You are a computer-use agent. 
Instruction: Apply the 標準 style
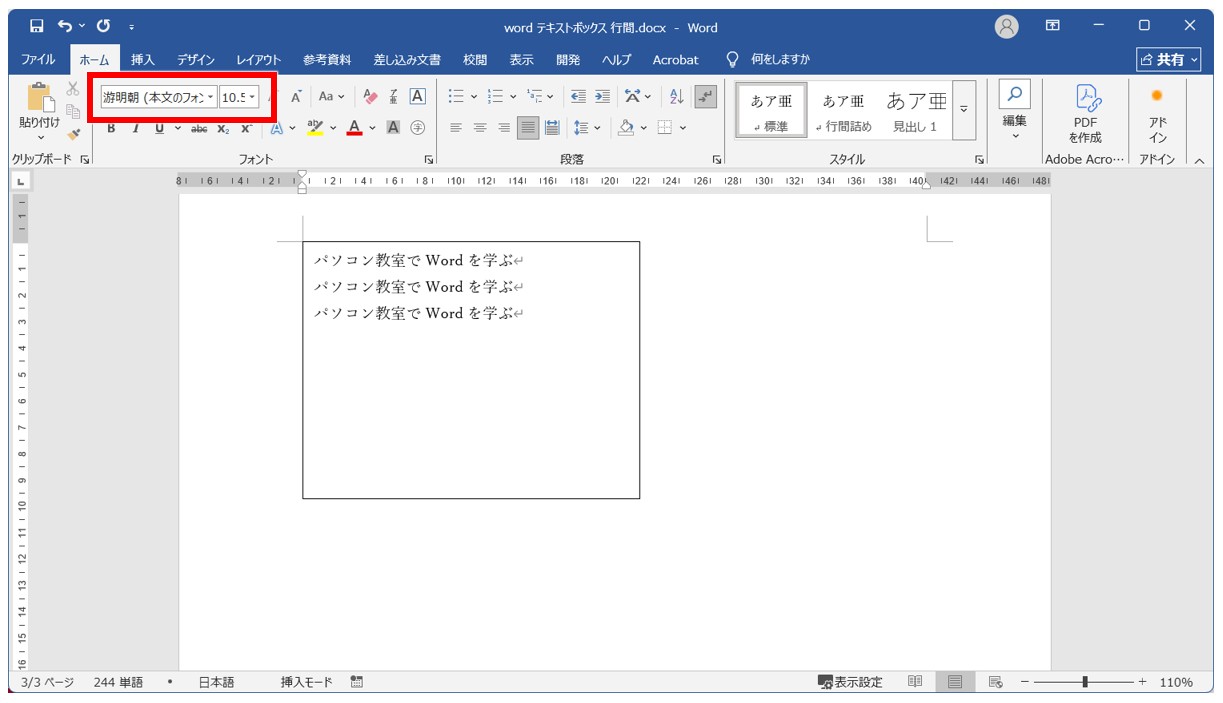pyautogui.click(x=771, y=111)
